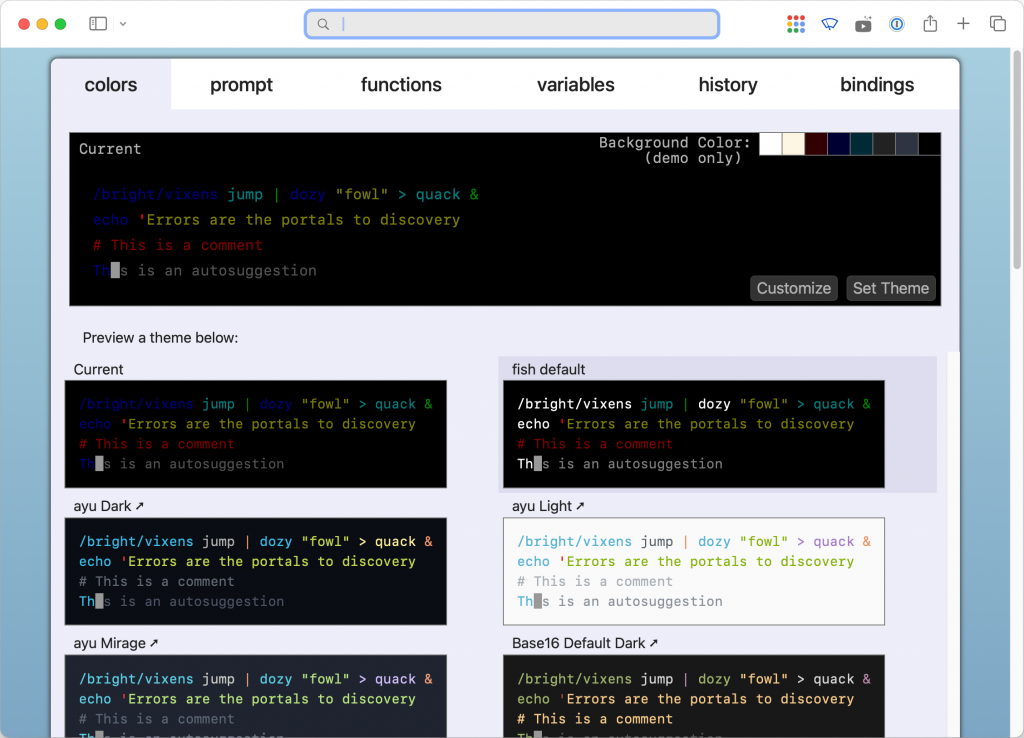Show the tab overview icon

click(997, 24)
